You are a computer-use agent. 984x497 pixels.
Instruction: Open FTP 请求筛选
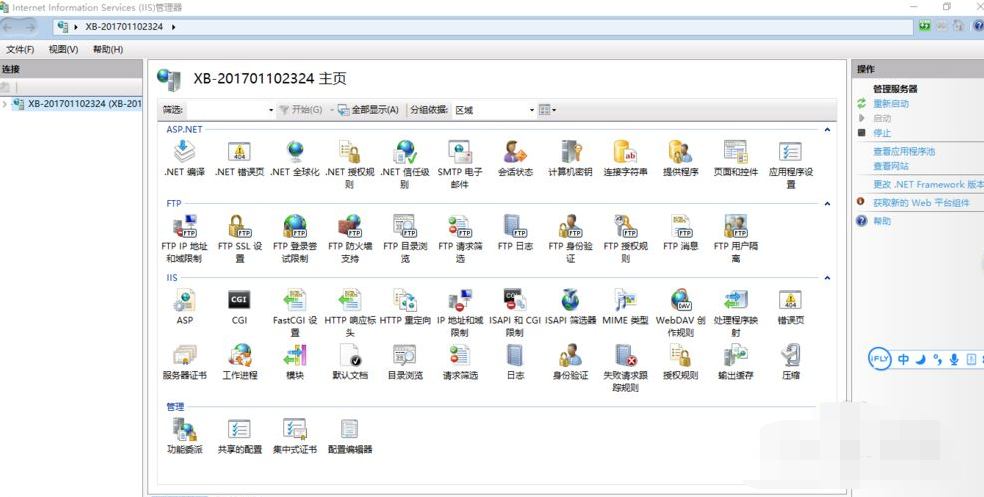pyautogui.click(x=460, y=238)
